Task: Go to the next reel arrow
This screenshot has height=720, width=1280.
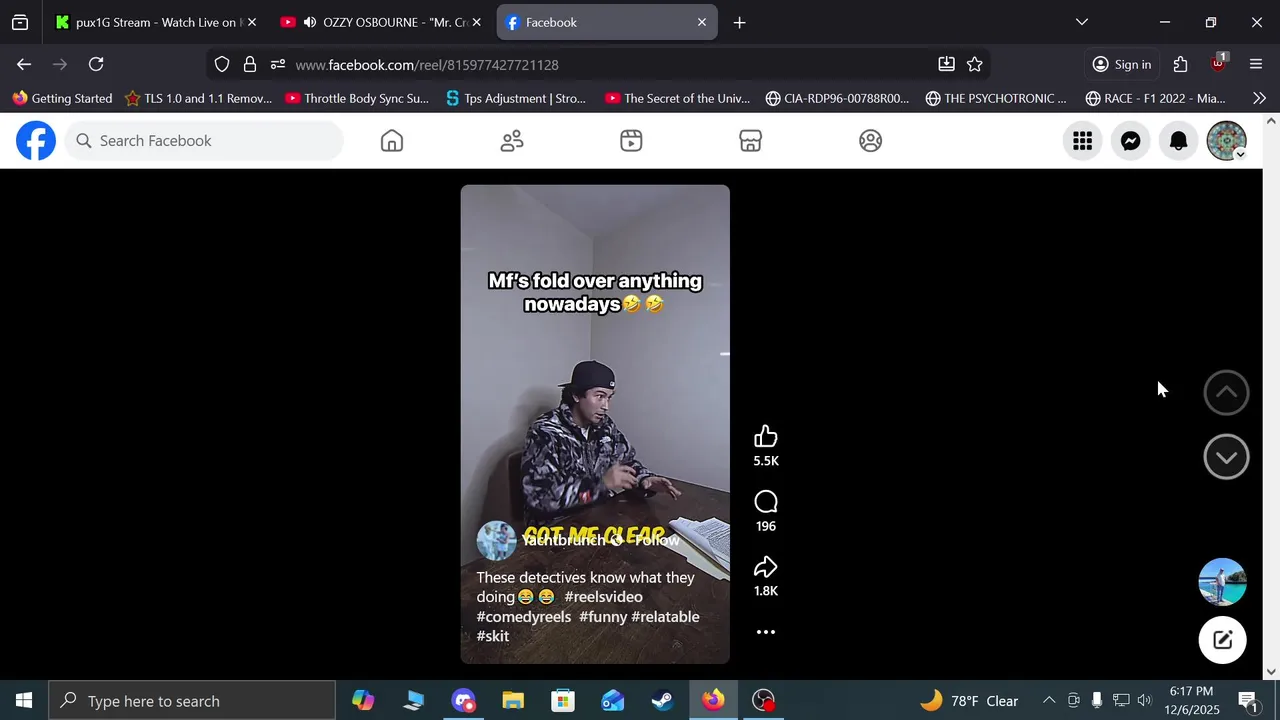Action: [x=1226, y=457]
